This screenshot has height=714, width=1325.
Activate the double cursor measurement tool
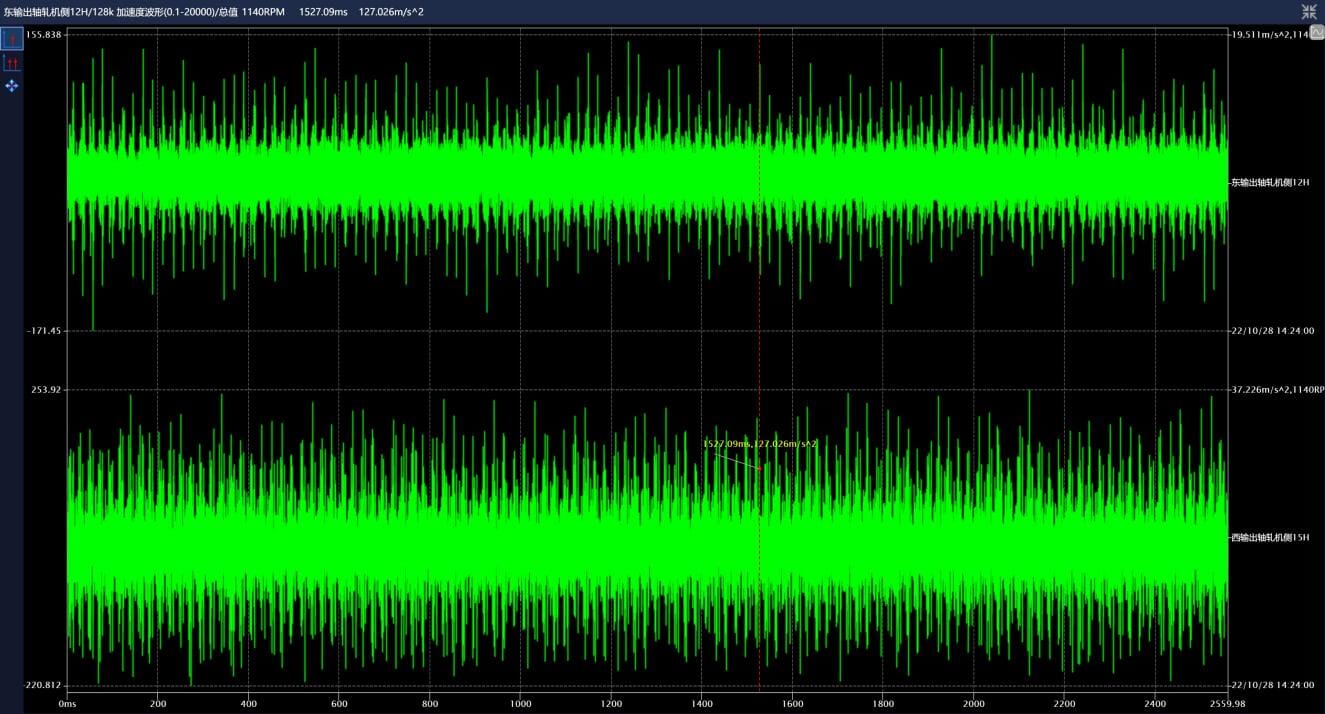[x=12, y=63]
